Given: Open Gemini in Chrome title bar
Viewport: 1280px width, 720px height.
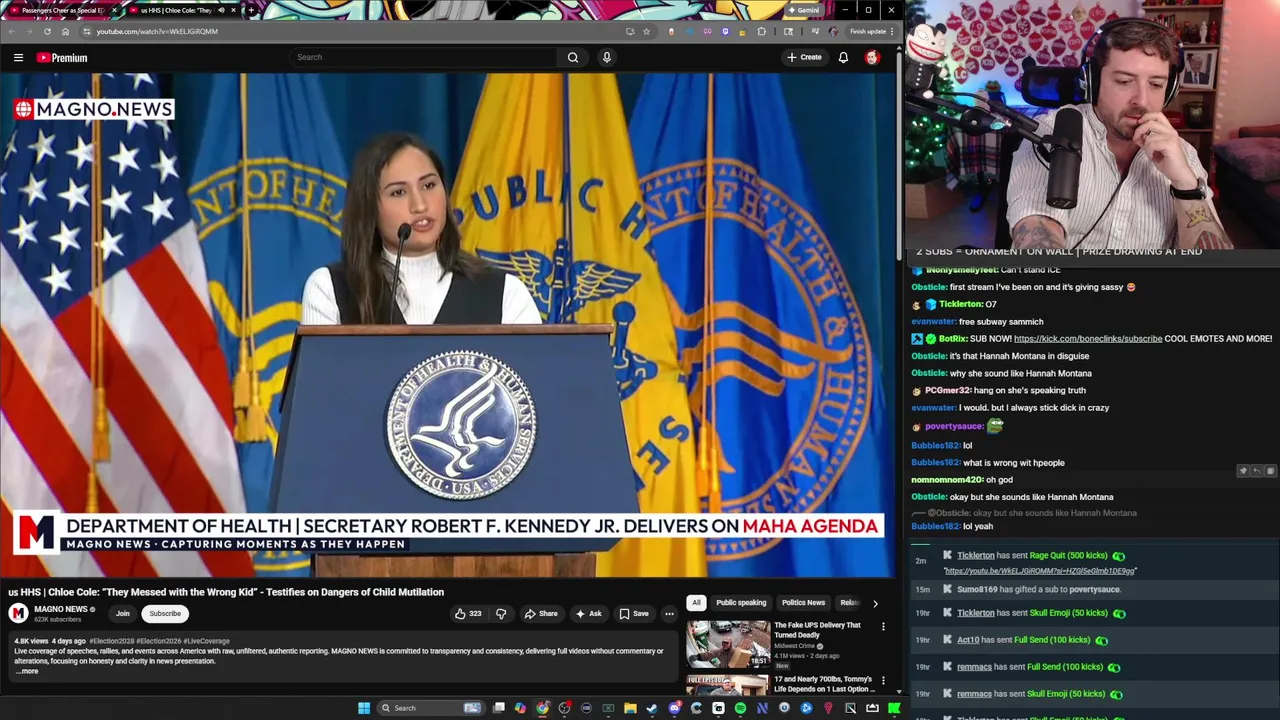Looking at the screenshot, I should (x=803, y=10).
